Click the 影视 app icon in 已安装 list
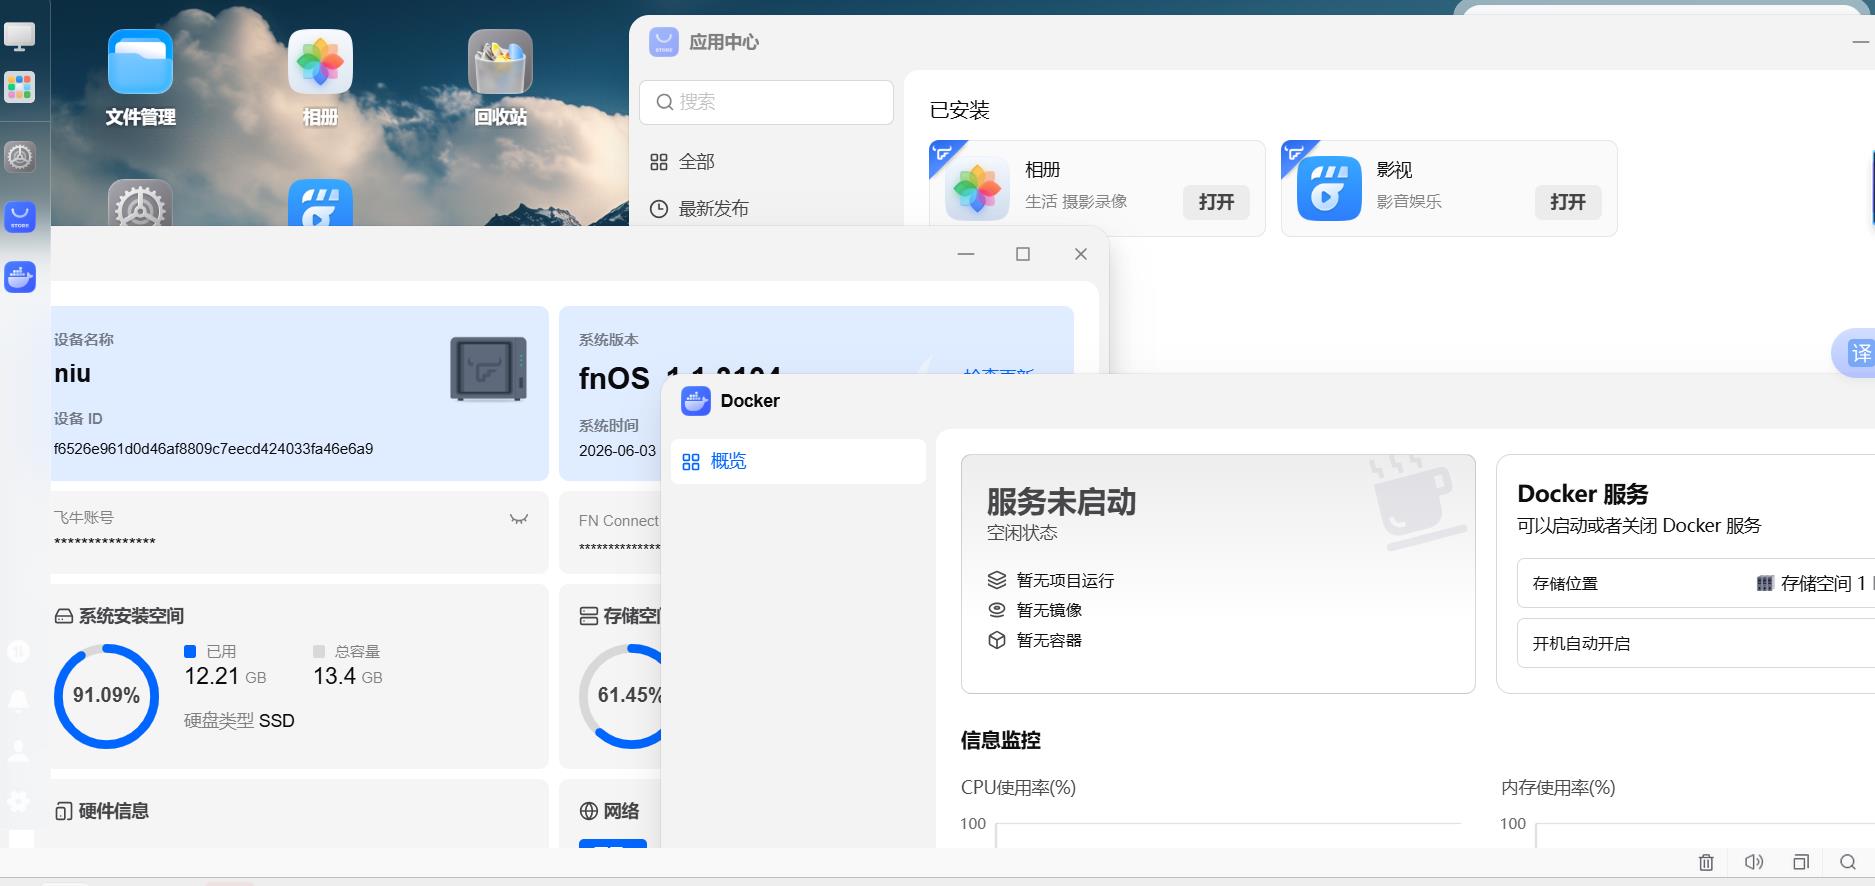The width and height of the screenshot is (1875, 886). pyautogui.click(x=1329, y=188)
